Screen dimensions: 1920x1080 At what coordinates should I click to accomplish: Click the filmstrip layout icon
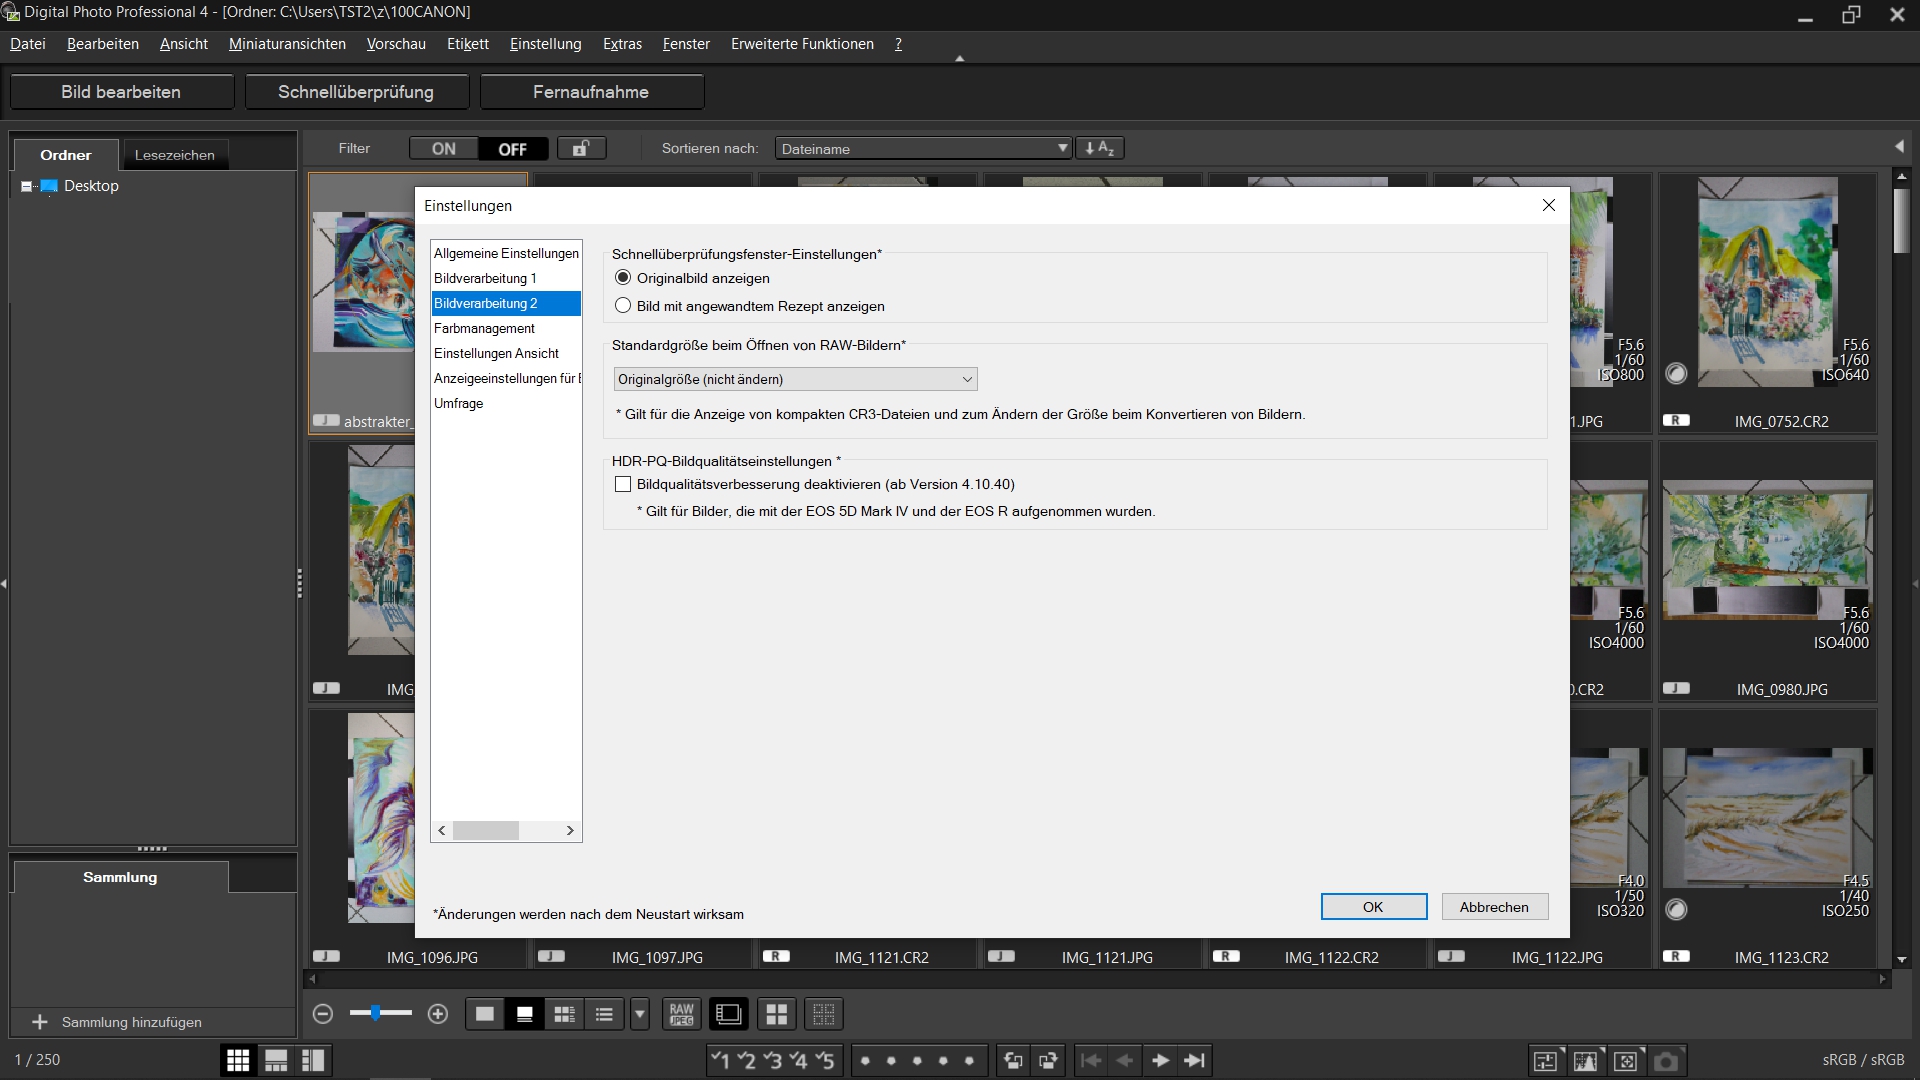[728, 1014]
